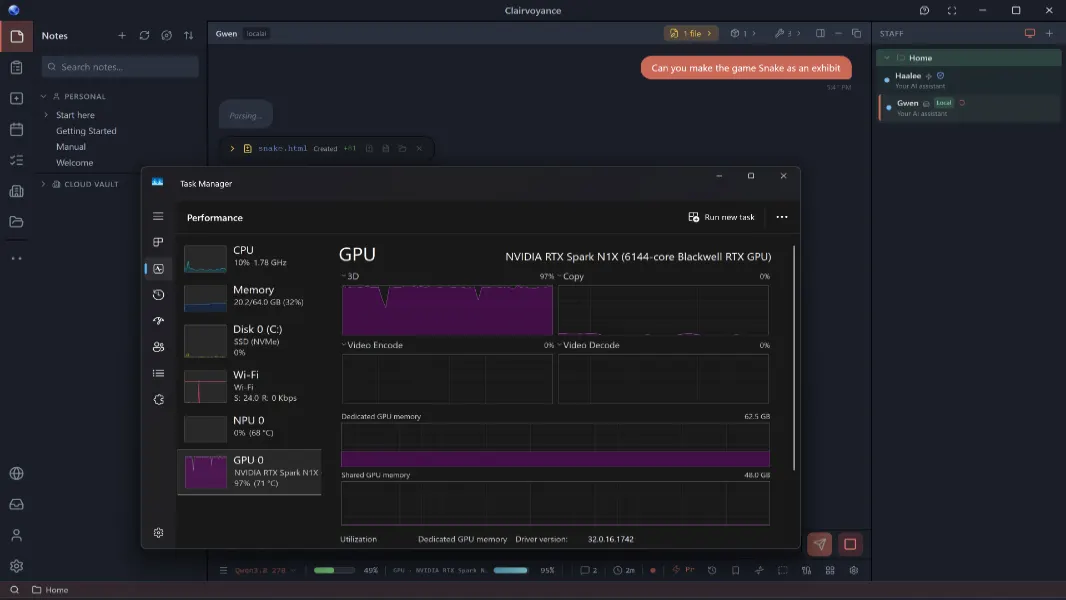Viewport: 1066px width, 600px height.
Task: Open the Manual note
Action: tap(71, 147)
